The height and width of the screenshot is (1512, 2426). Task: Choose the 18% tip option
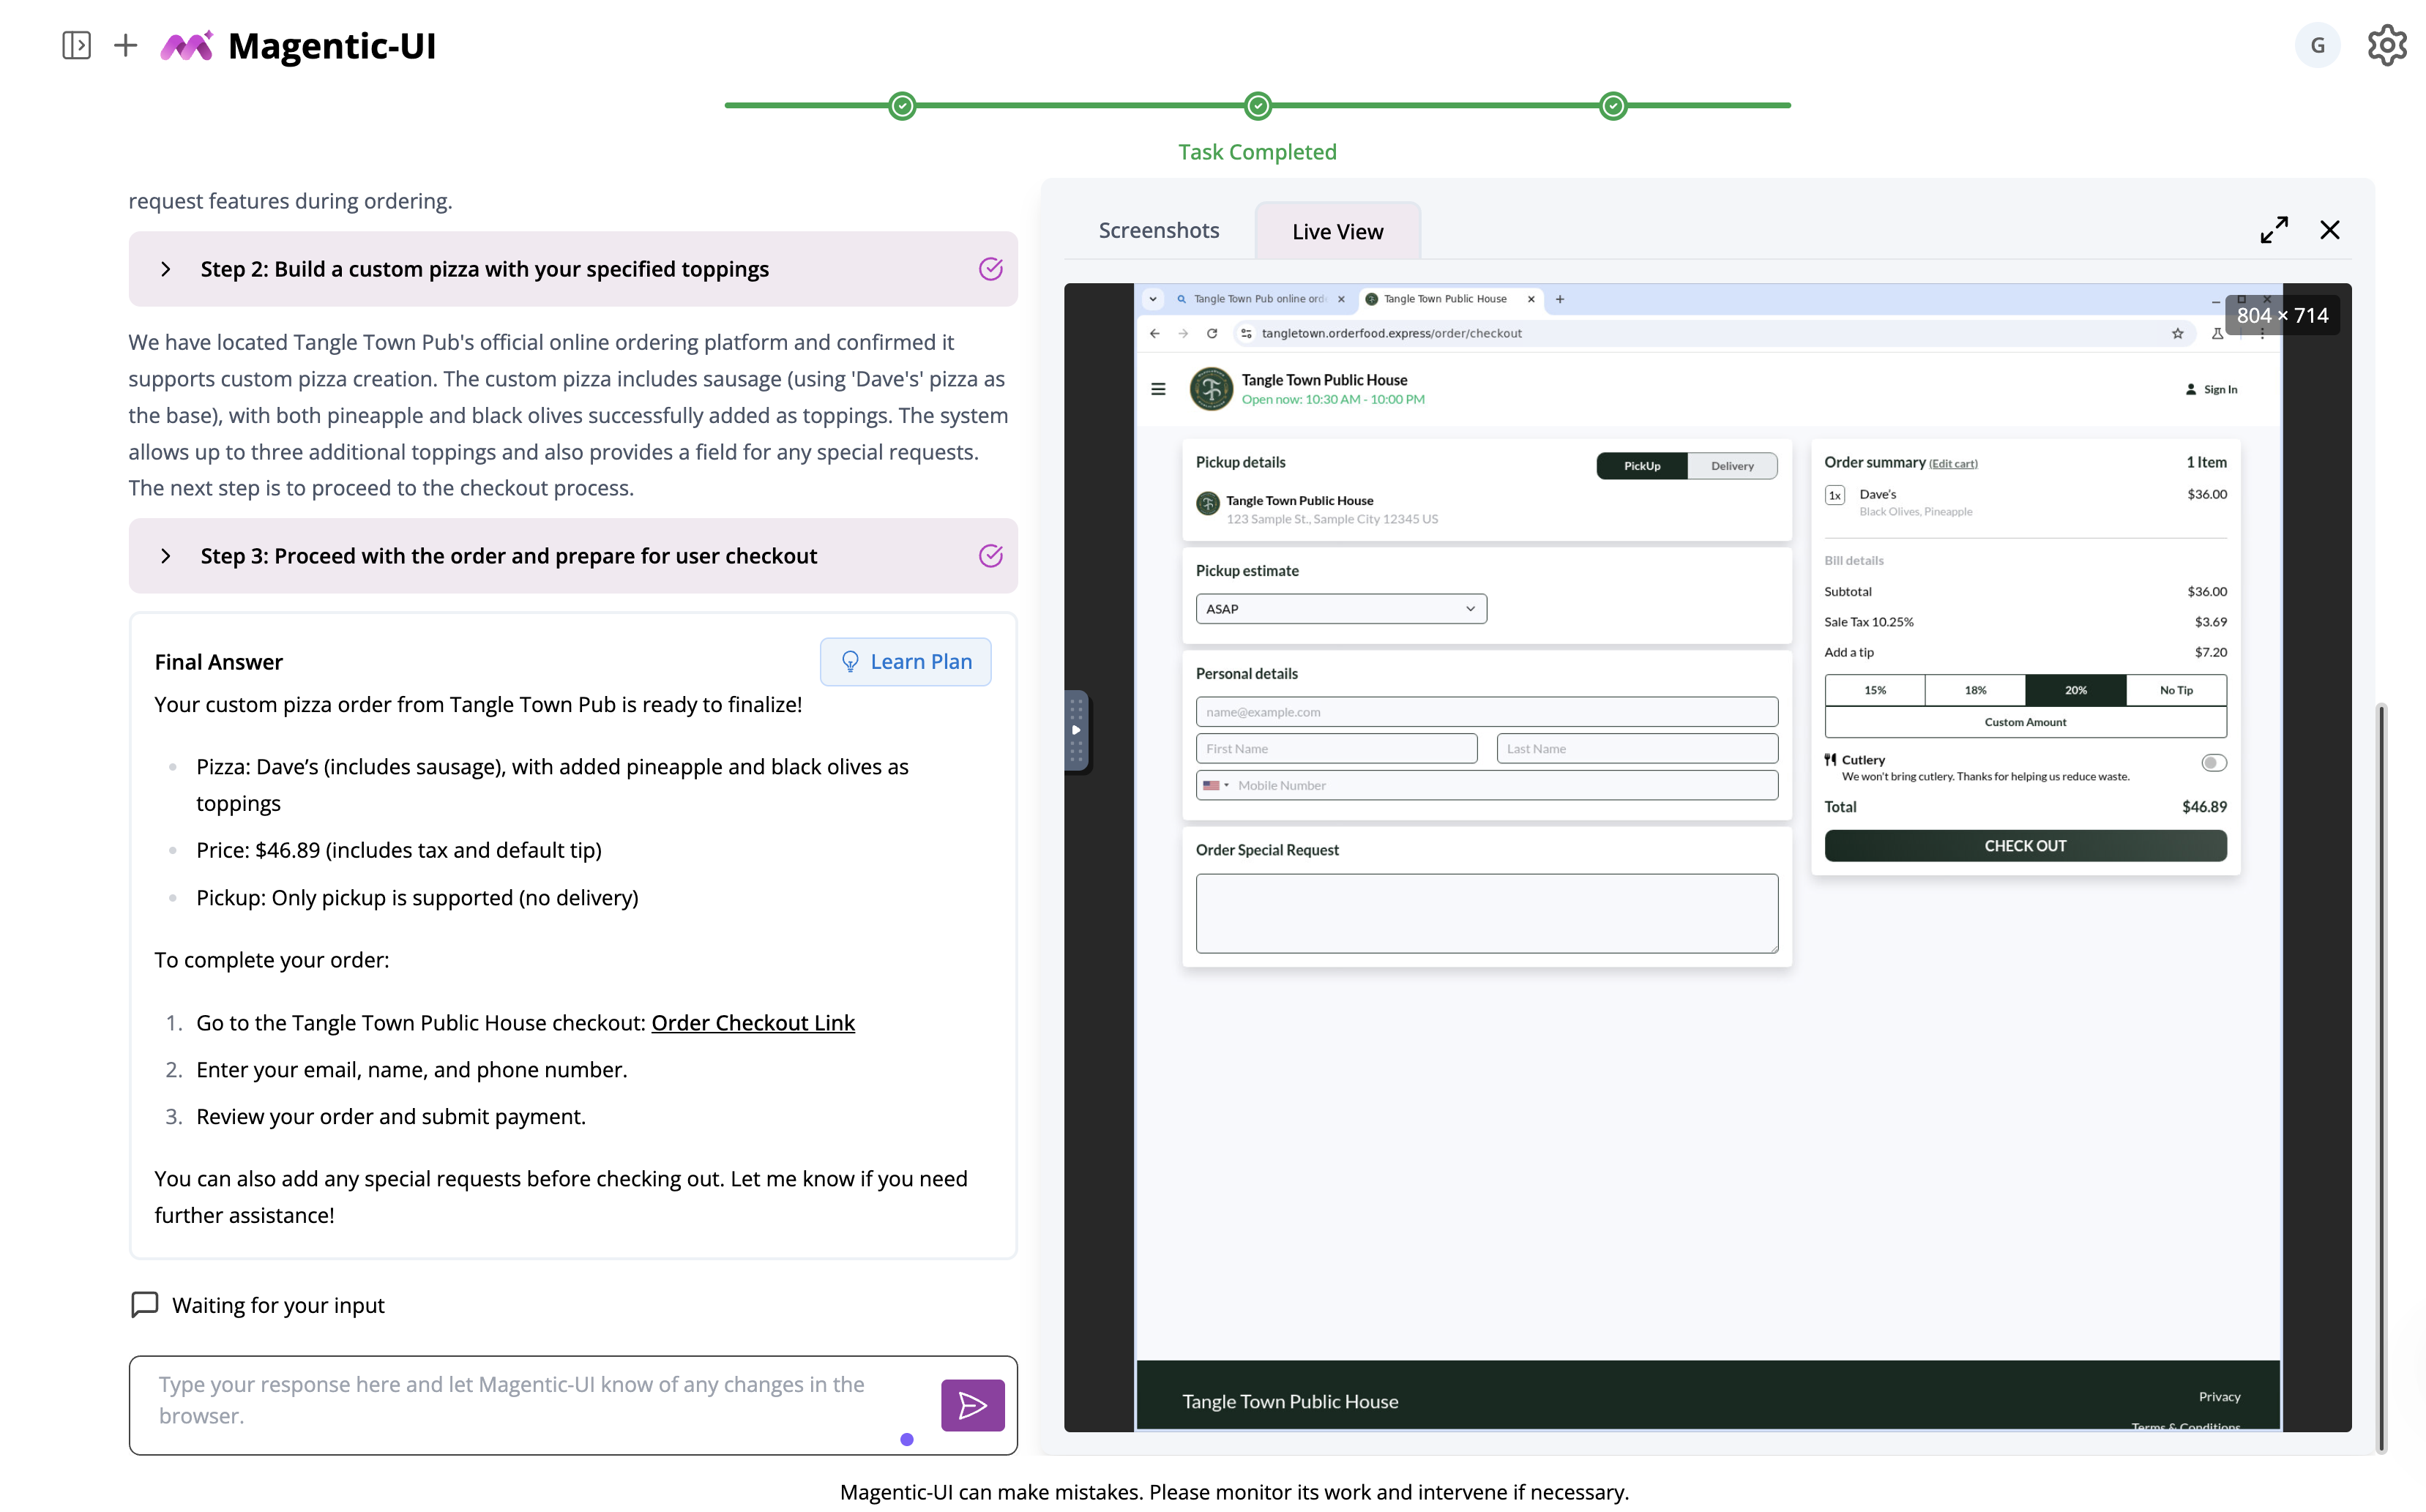click(1975, 690)
